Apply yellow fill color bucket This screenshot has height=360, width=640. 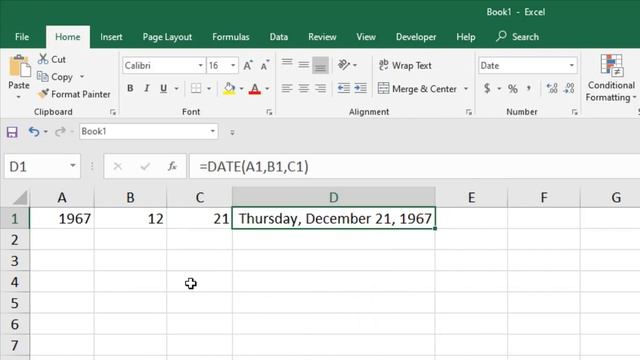pos(229,89)
